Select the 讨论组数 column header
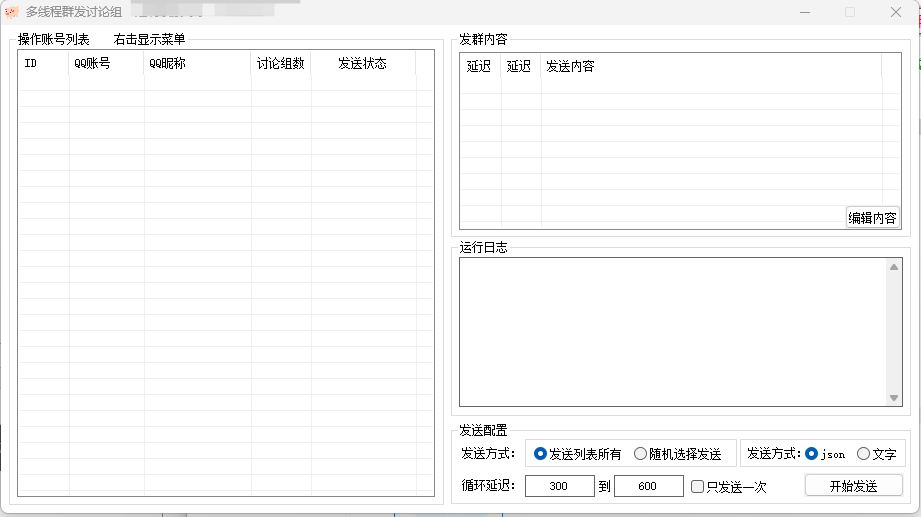This screenshot has width=921, height=517. pyautogui.click(x=281, y=63)
